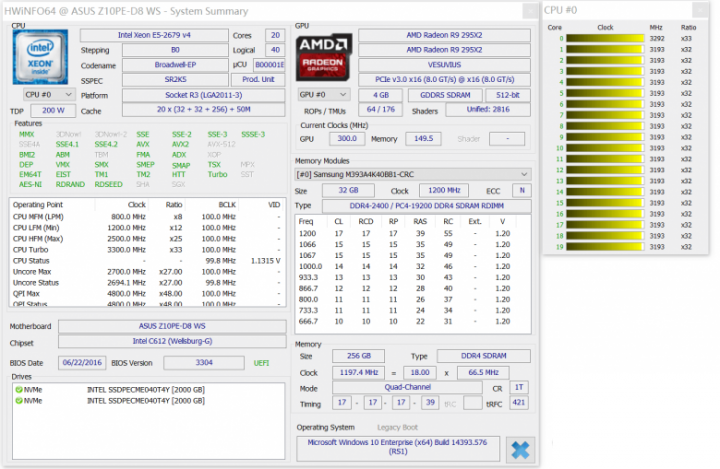Click the ASUS Z10PE-D8 WS motherboard field
The height and width of the screenshot is (469, 720).
pos(172,326)
